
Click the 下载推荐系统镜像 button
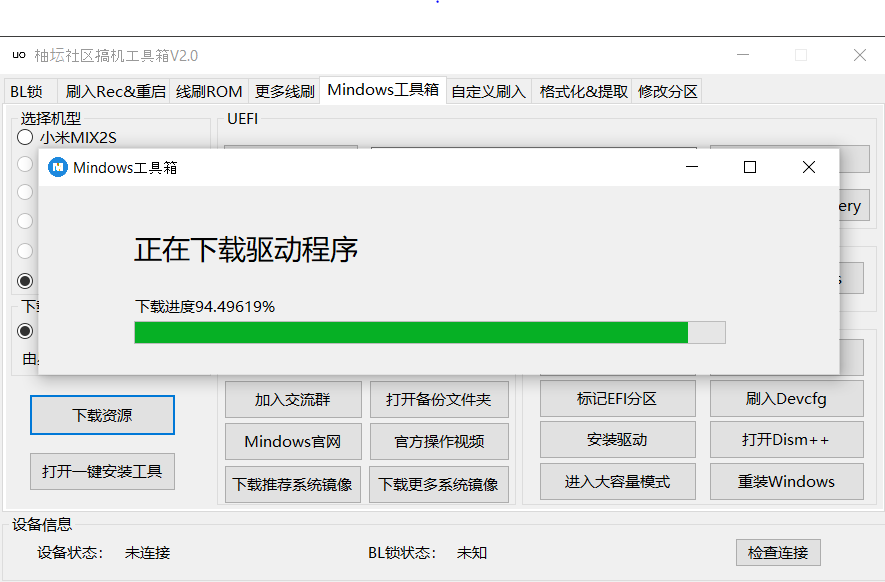pyautogui.click(x=292, y=484)
